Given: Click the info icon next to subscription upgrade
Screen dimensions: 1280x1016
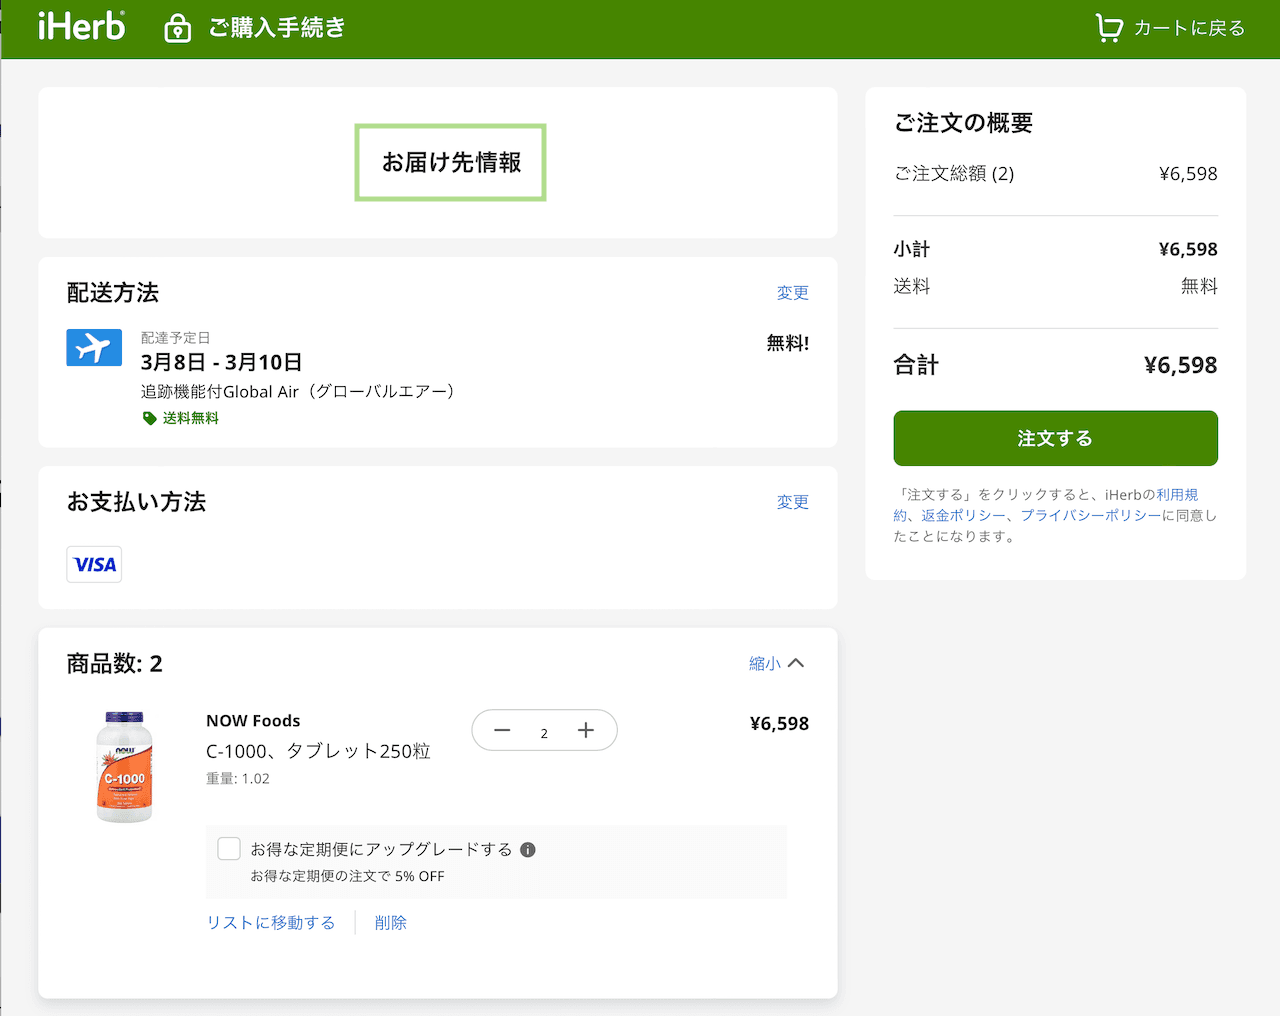Looking at the screenshot, I should tap(529, 848).
